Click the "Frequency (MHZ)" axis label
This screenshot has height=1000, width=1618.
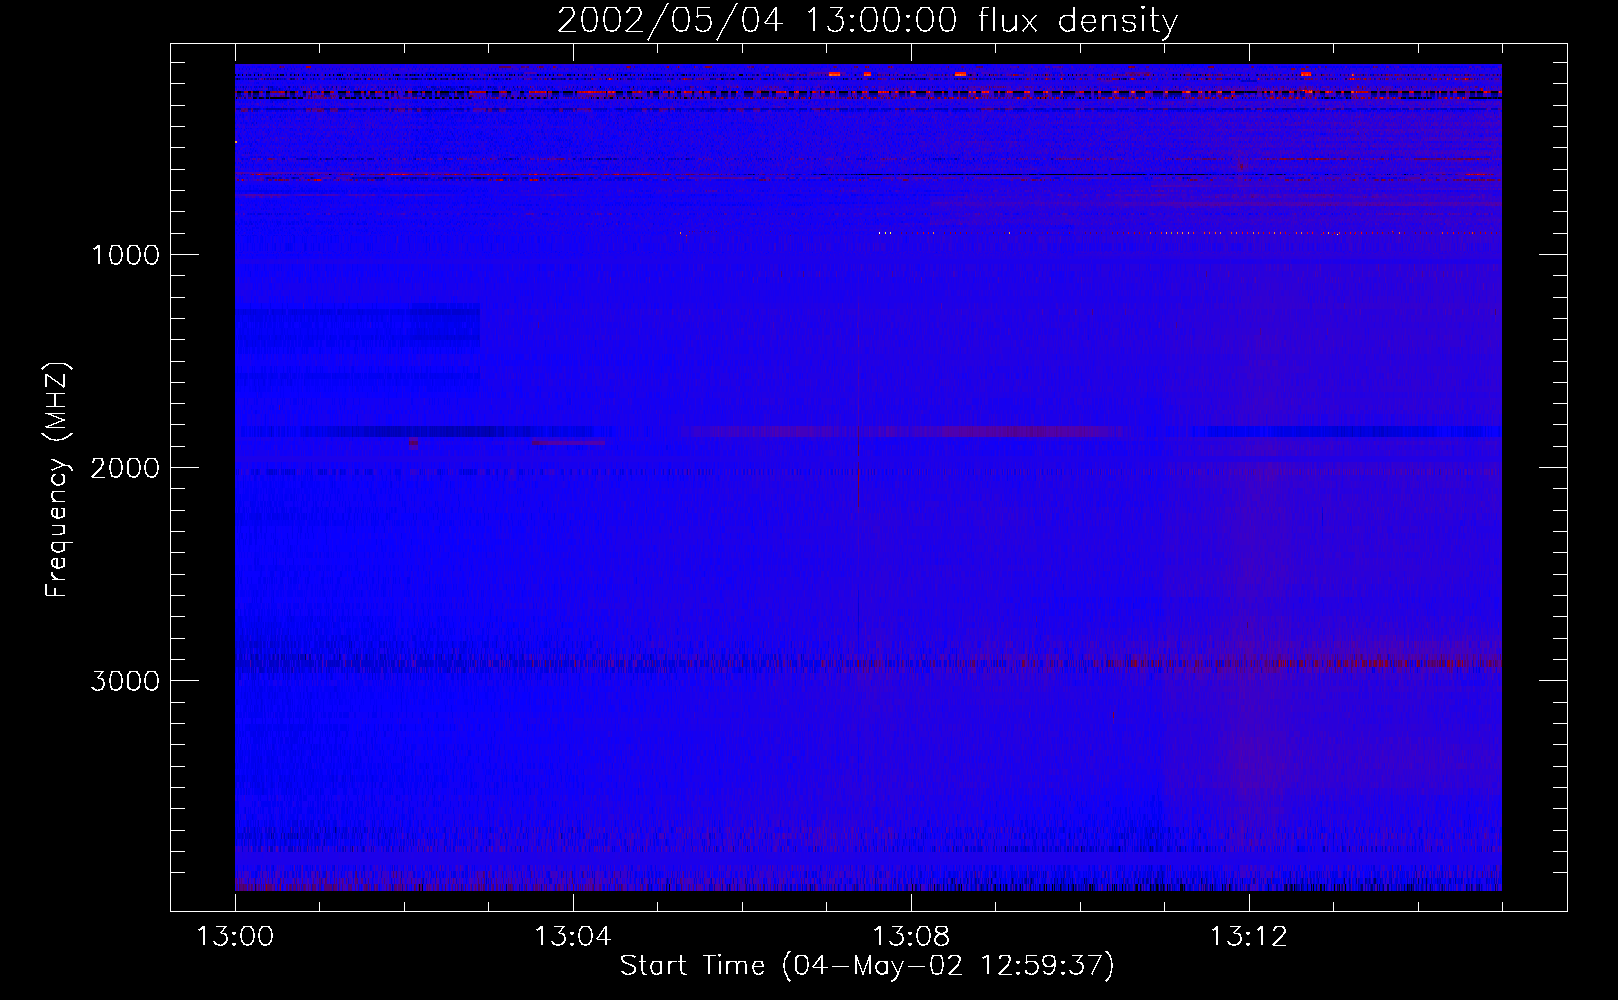pos(57,480)
